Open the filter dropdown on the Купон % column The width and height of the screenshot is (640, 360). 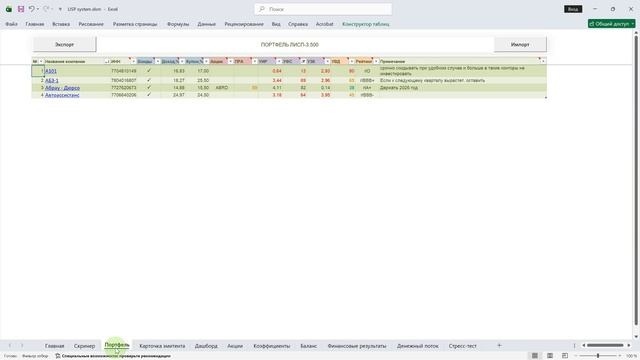coord(206,61)
